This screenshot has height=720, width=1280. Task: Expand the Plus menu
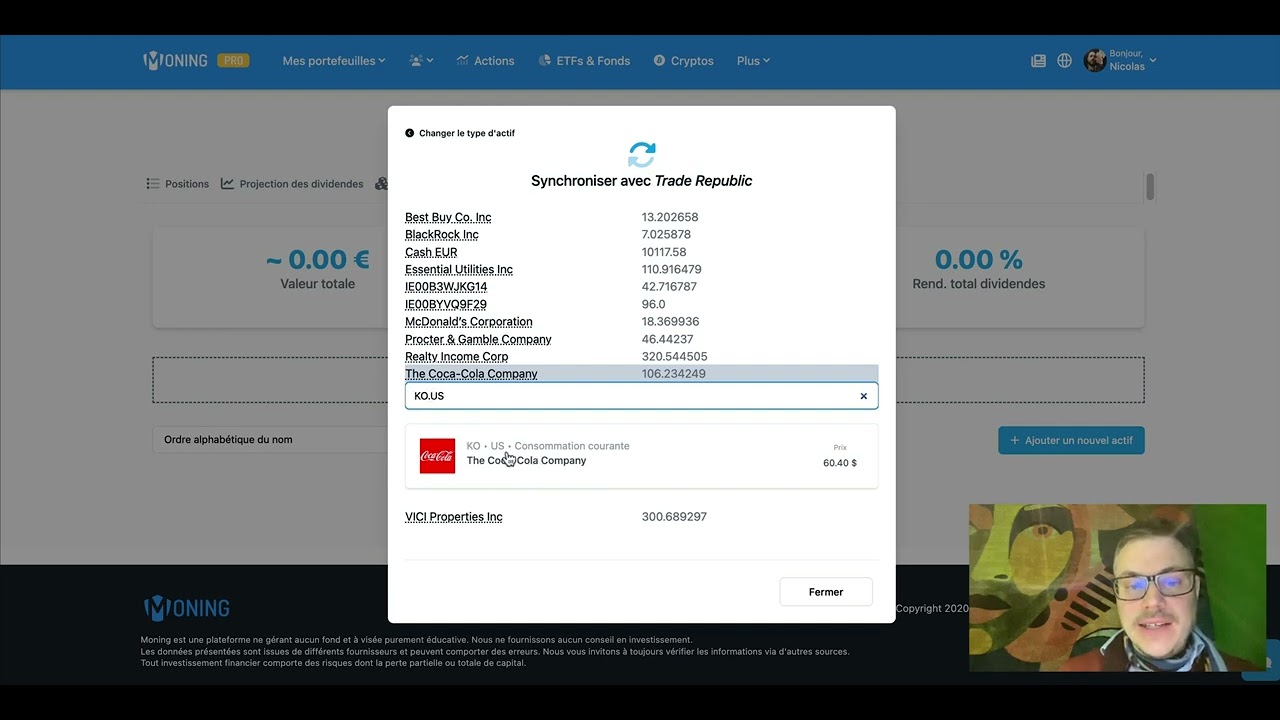(753, 61)
